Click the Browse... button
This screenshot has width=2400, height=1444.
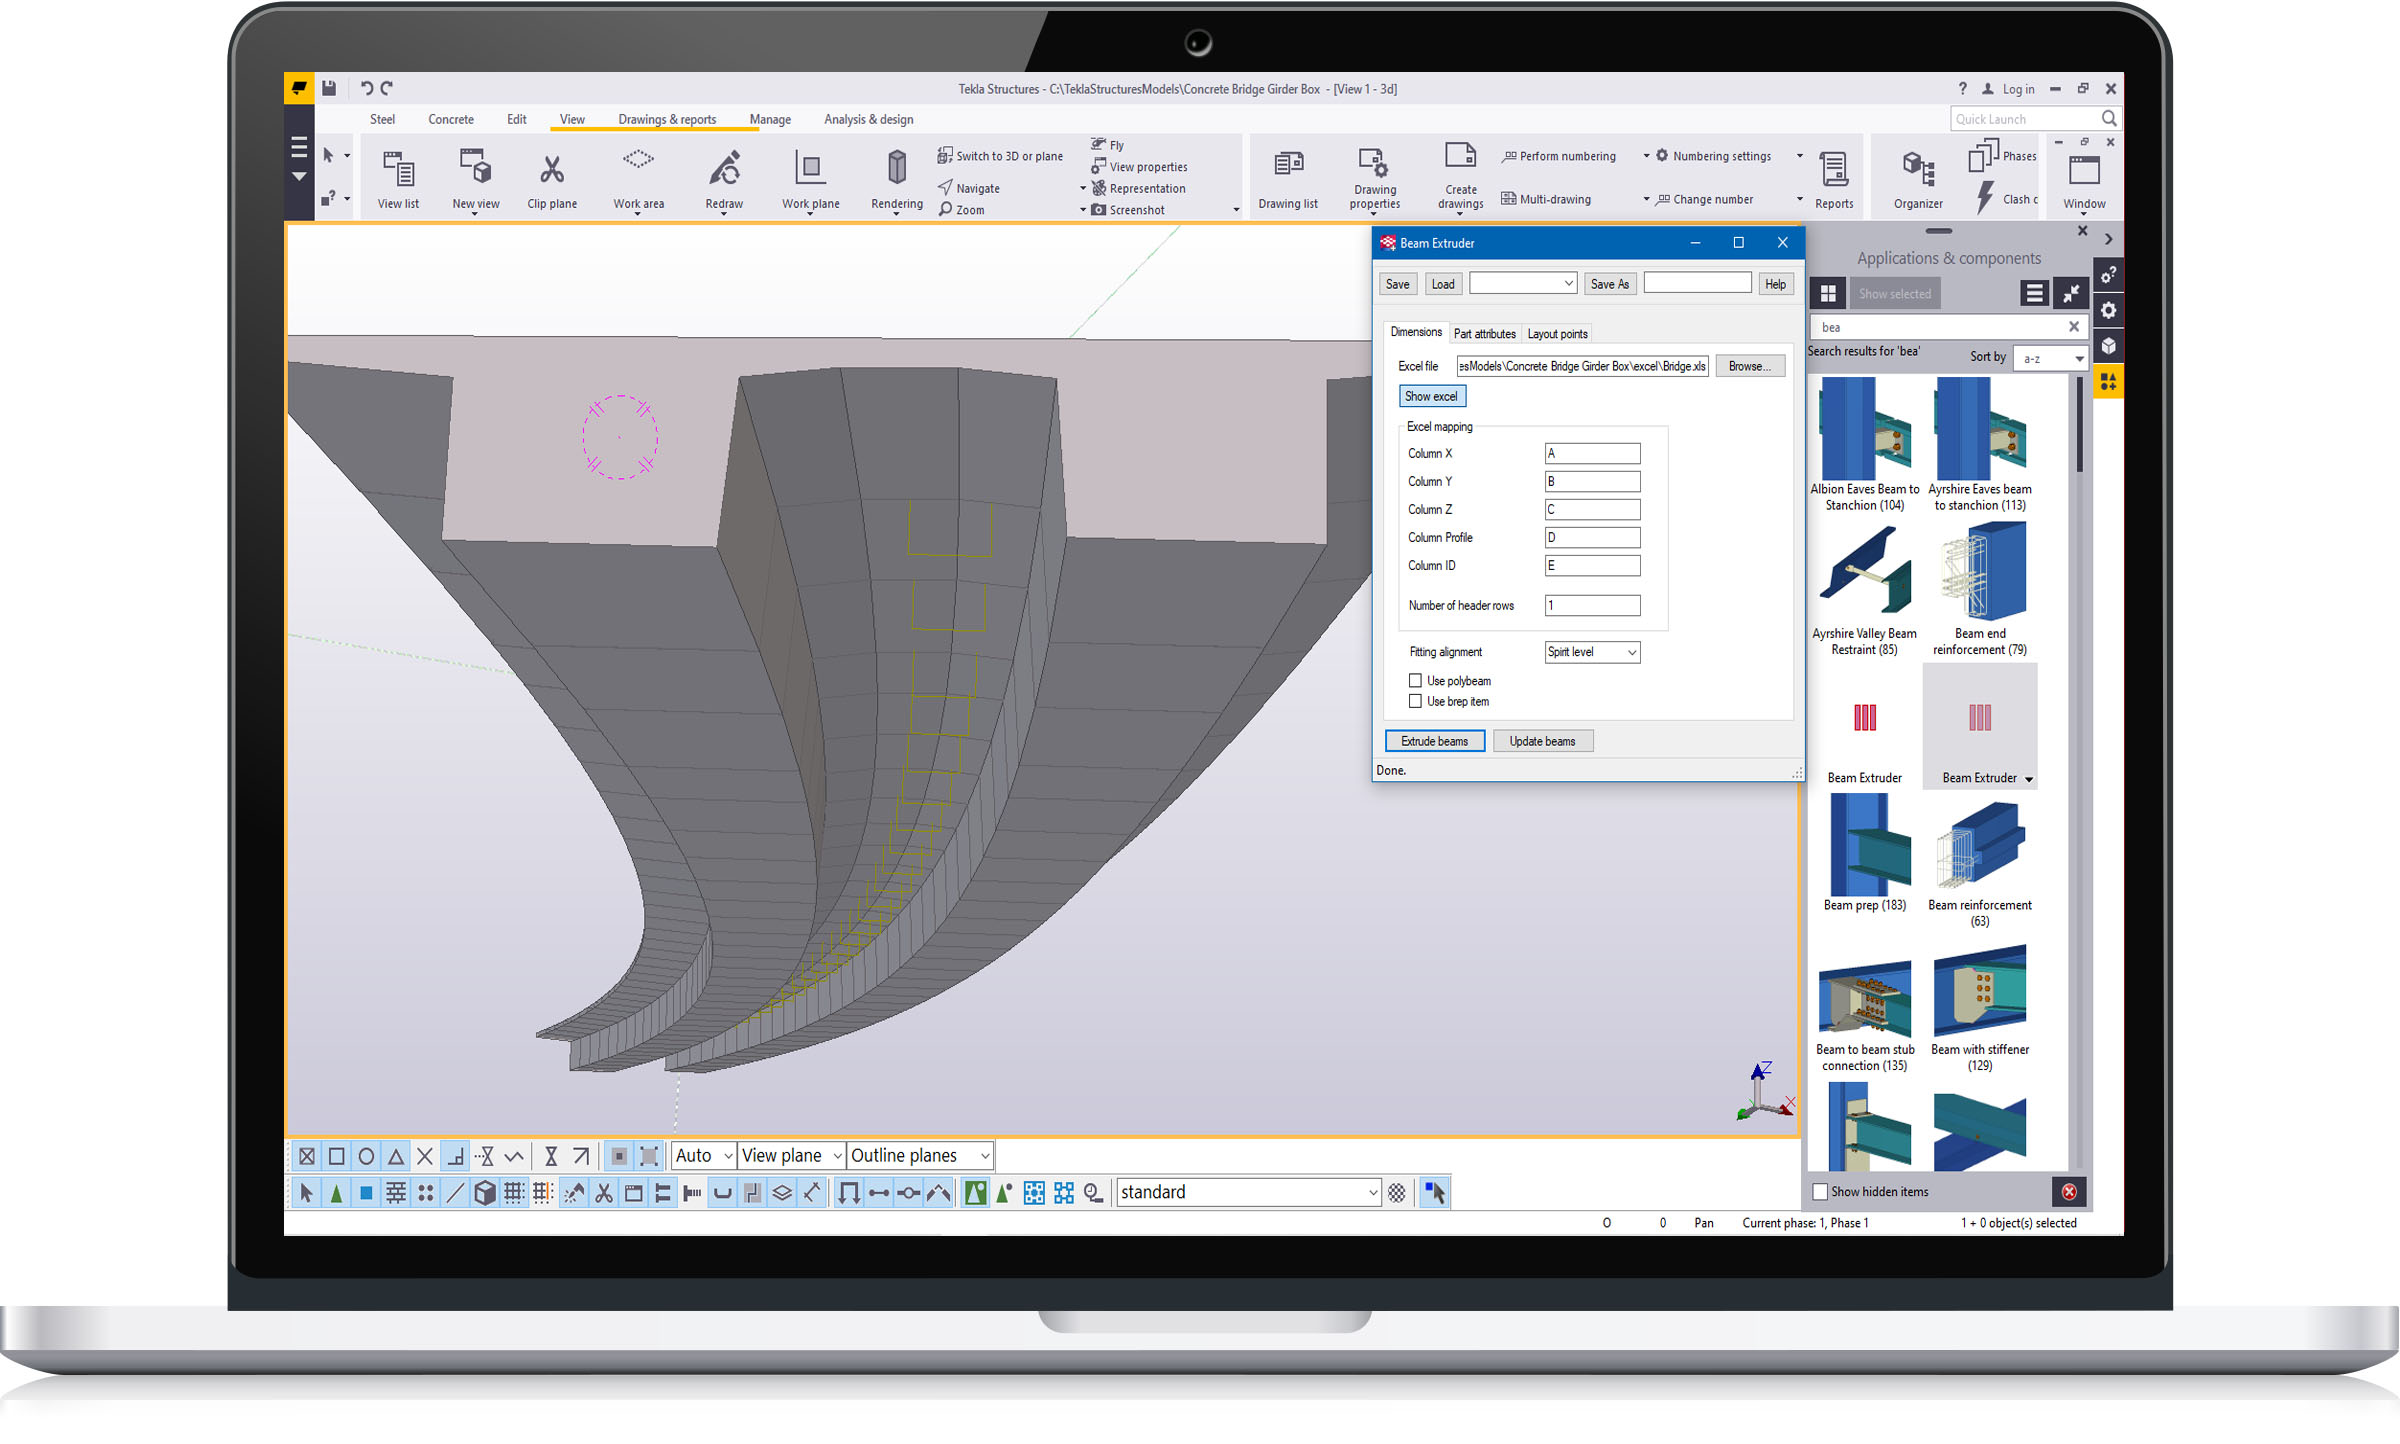click(1749, 366)
